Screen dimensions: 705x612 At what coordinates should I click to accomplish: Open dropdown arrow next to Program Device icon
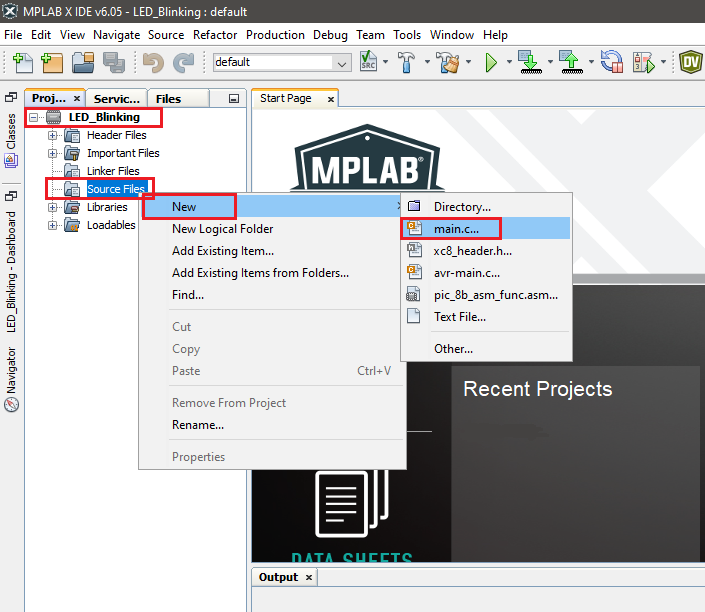coord(550,62)
